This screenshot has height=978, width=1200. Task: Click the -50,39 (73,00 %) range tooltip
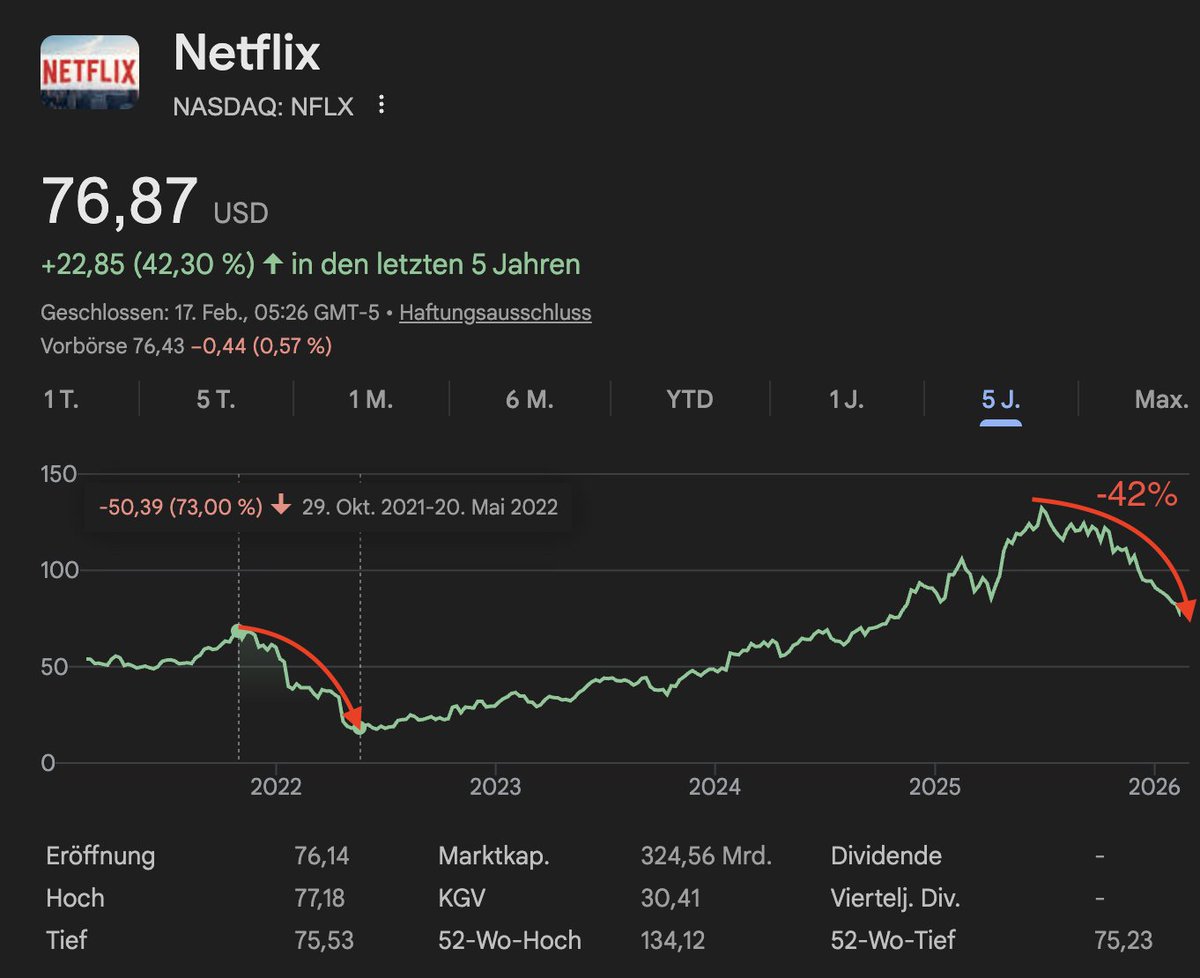(328, 507)
